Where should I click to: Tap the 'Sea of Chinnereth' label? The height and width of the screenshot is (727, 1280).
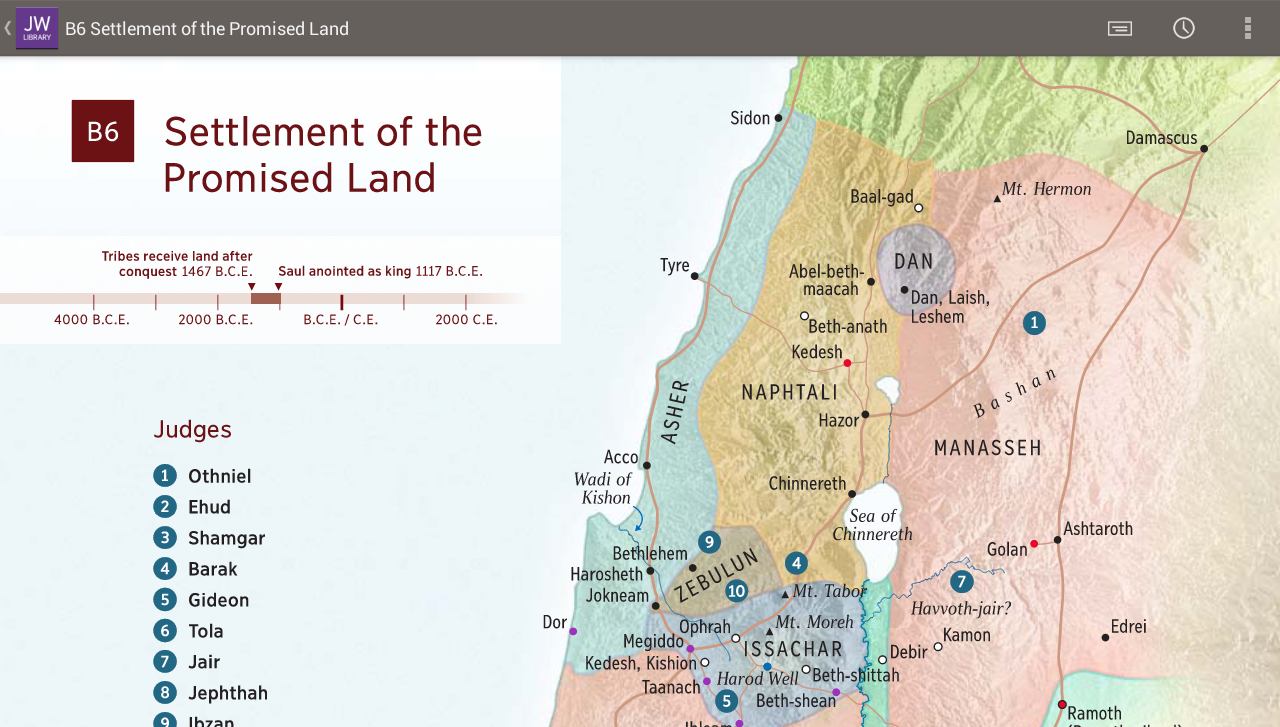coord(873,525)
